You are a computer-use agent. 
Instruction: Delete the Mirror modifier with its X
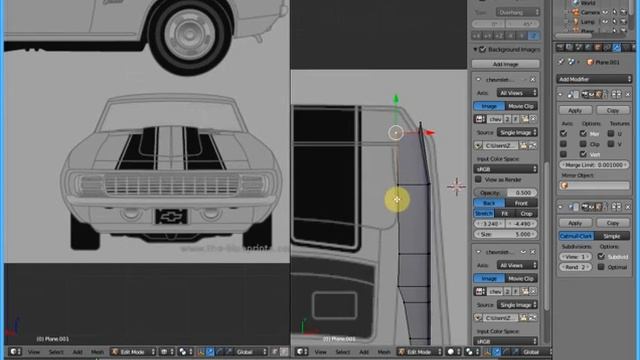tap(628, 95)
